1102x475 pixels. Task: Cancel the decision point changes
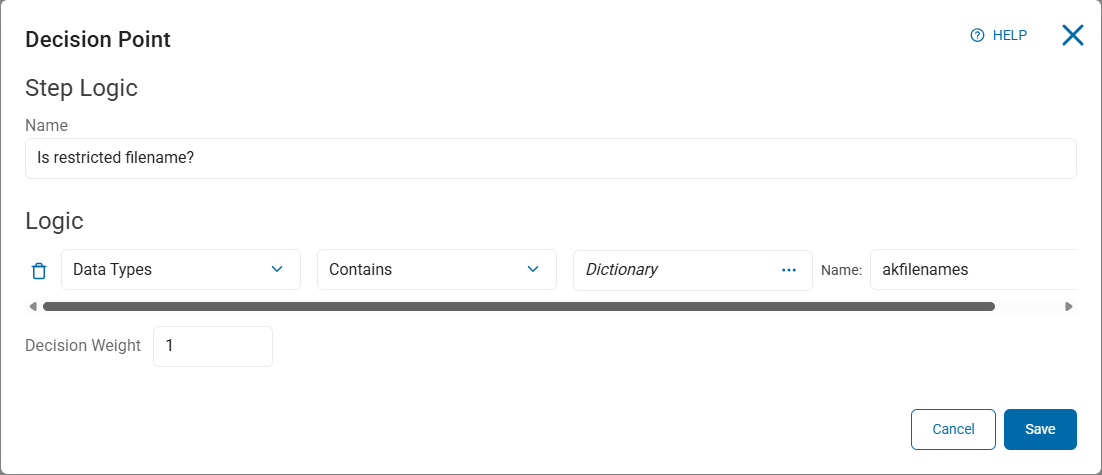(953, 429)
